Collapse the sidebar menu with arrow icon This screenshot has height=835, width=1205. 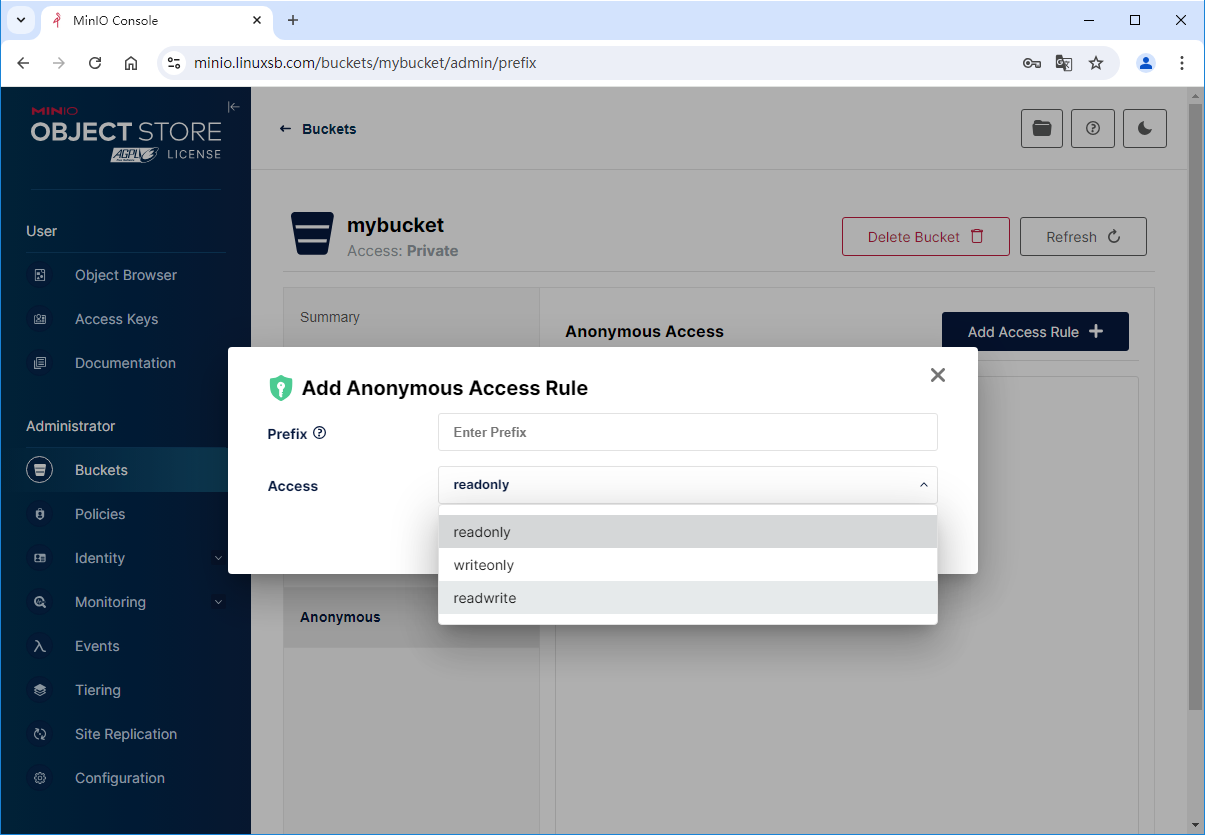(x=234, y=107)
